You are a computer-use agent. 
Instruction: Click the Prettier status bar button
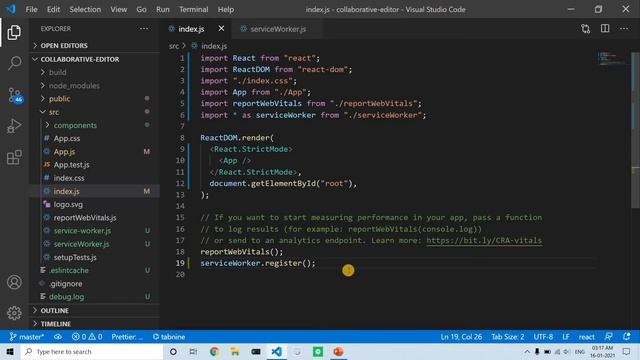[x=127, y=337]
